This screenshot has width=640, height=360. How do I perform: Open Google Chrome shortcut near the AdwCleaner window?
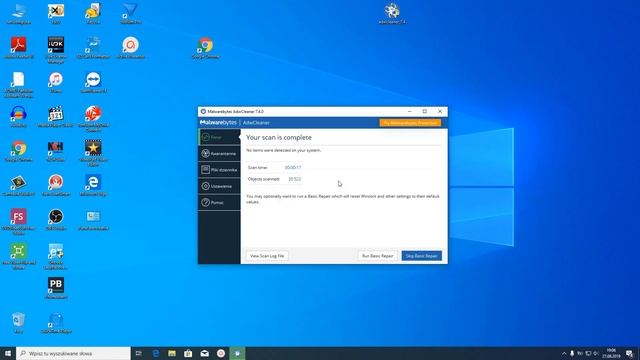(x=205, y=47)
